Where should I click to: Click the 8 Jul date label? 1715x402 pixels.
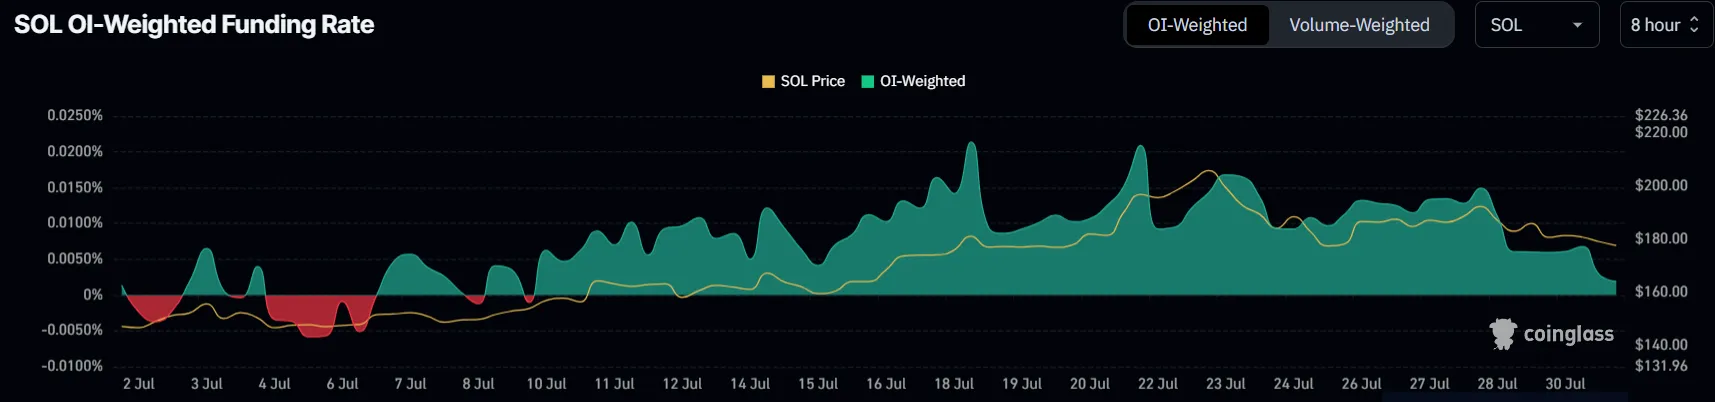point(478,384)
